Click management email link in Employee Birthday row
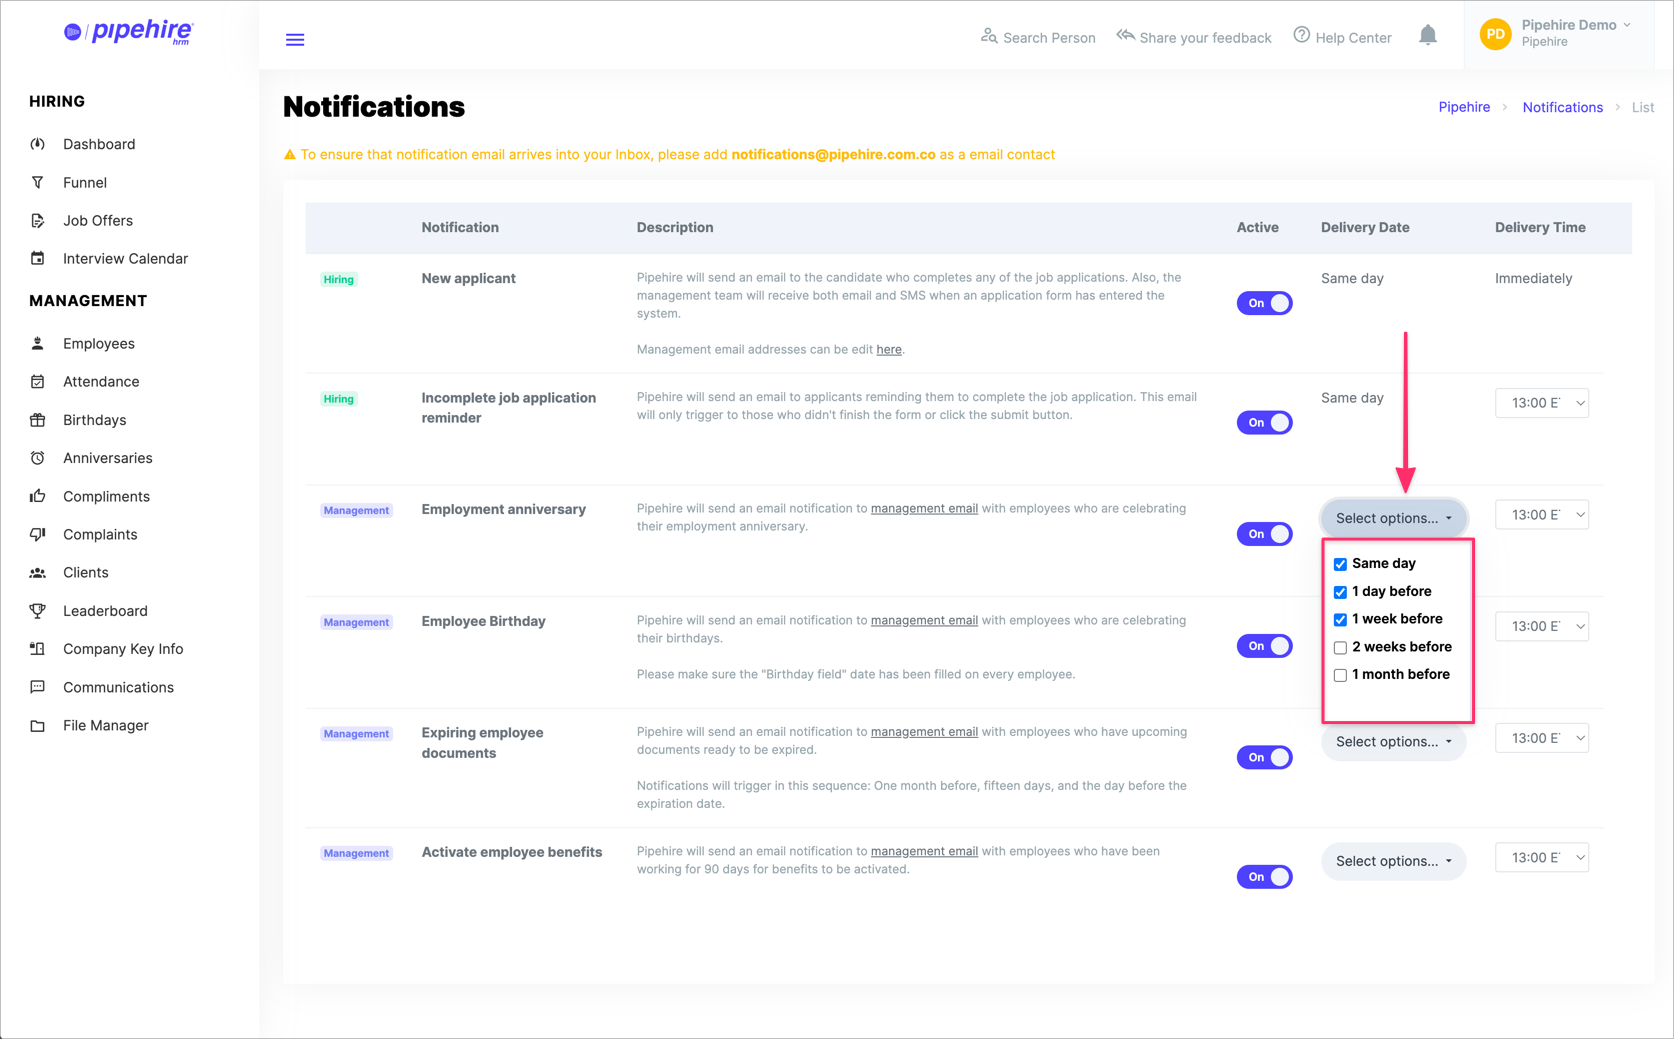1674x1039 pixels. click(924, 620)
